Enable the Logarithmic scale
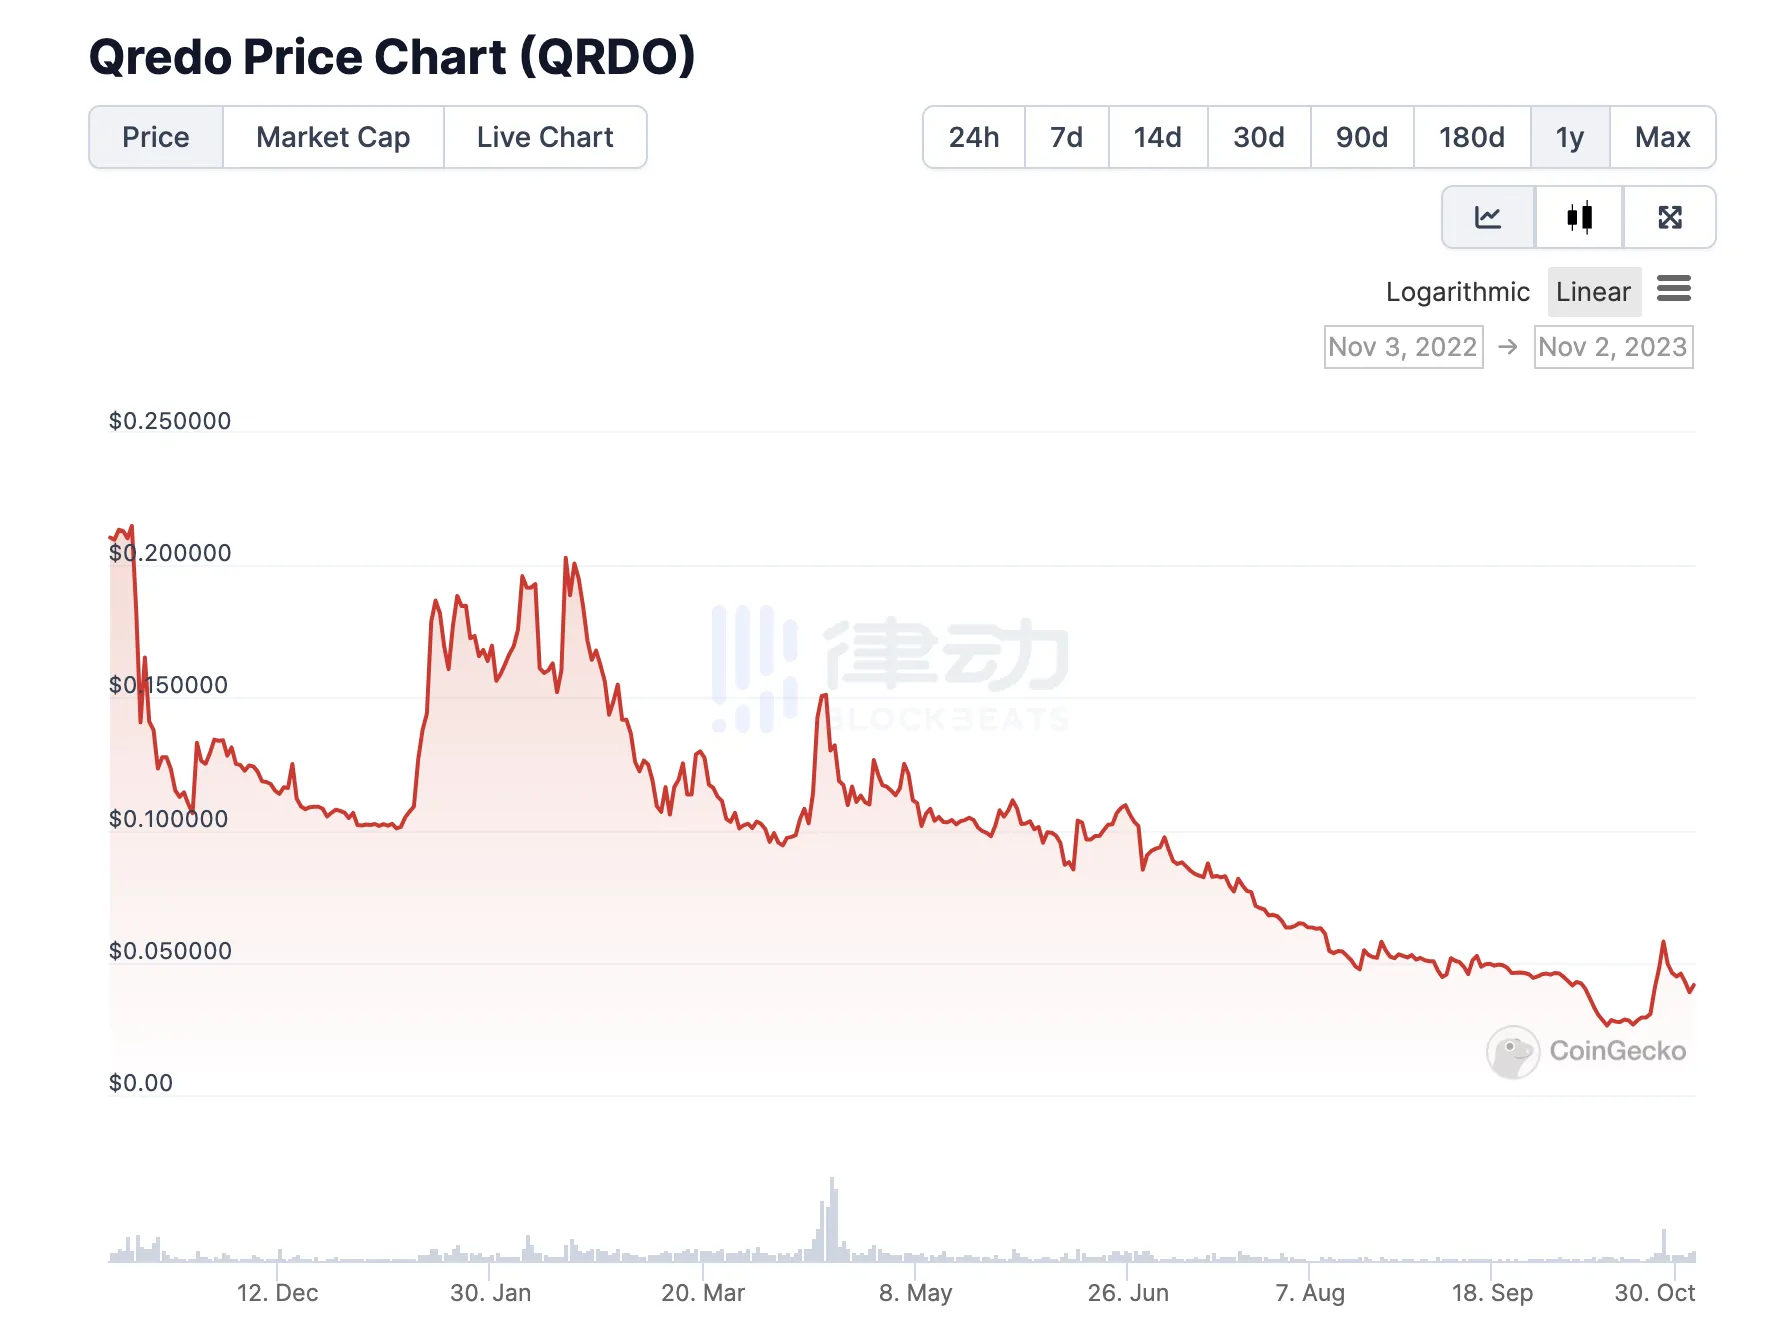The image size is (1780, 1338). click(1457, 292)
